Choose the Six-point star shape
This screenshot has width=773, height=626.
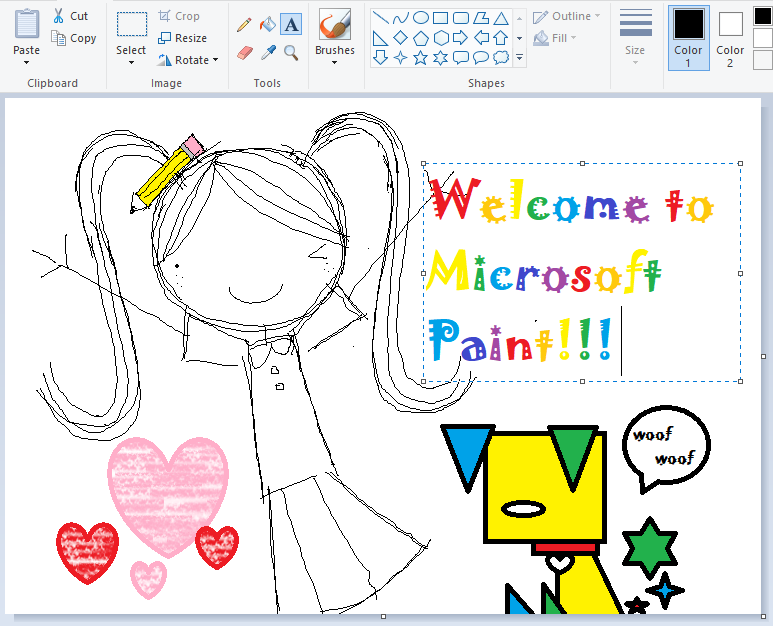click(440, 58)
